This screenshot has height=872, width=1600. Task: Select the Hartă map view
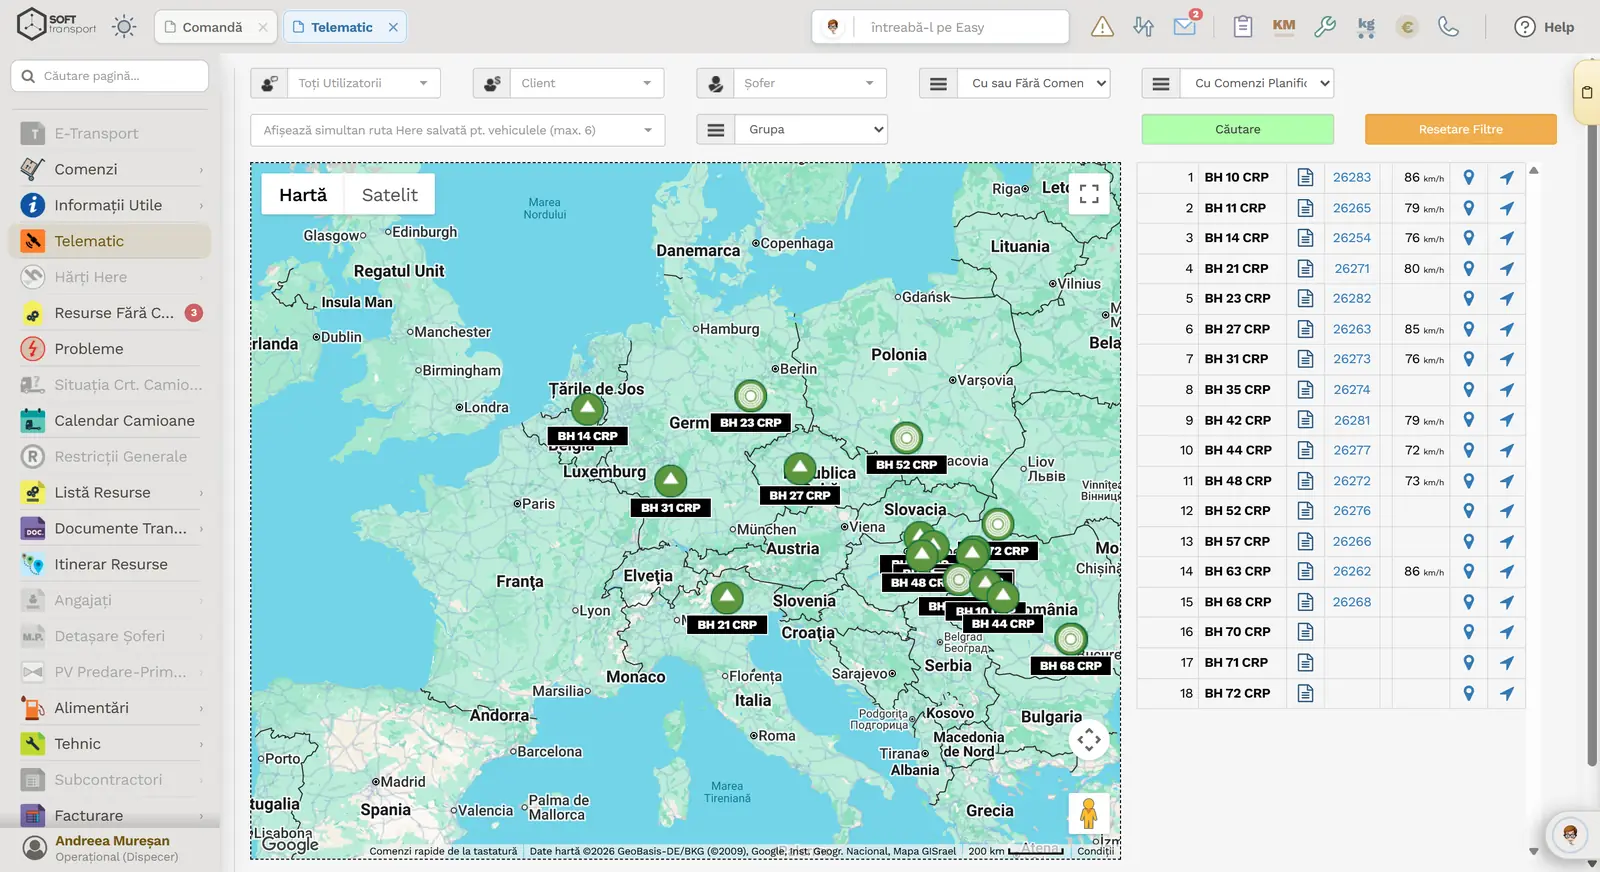point(303,195)
